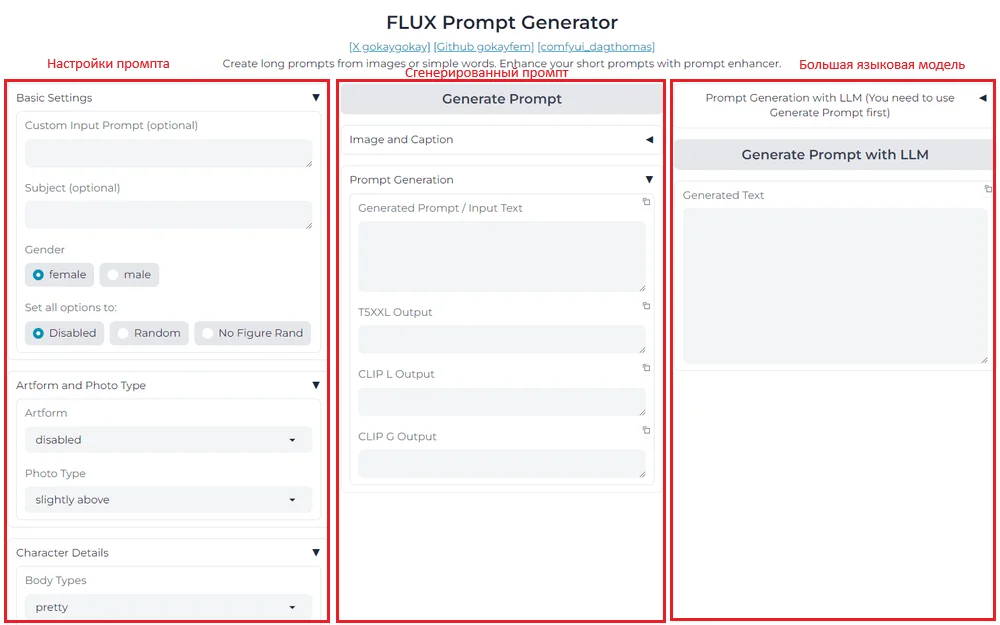
Task: Copy the CLIP G Output text
Action: click(646, 430)
